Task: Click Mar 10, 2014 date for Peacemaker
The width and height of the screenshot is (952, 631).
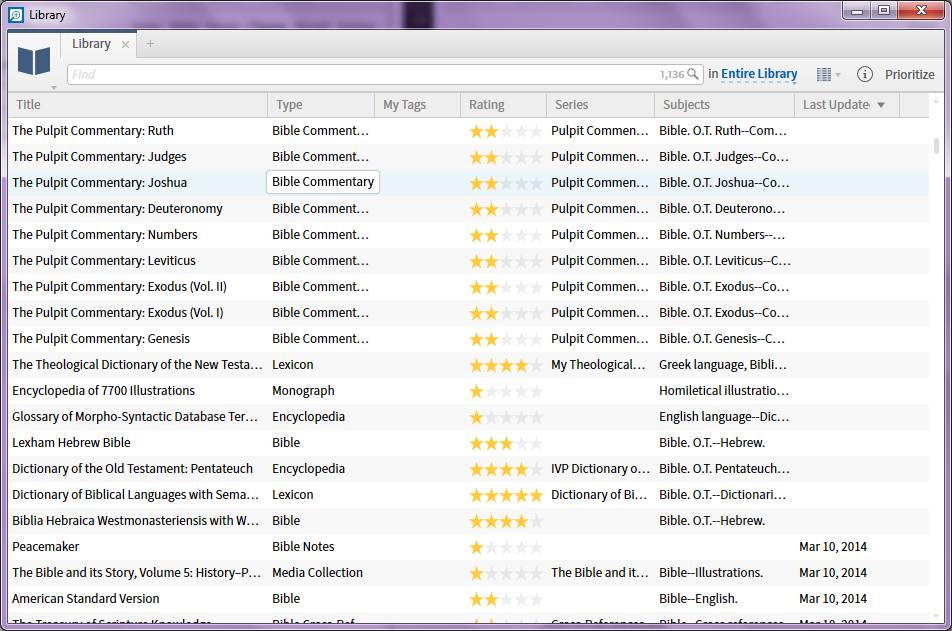Action: (833, 547)
